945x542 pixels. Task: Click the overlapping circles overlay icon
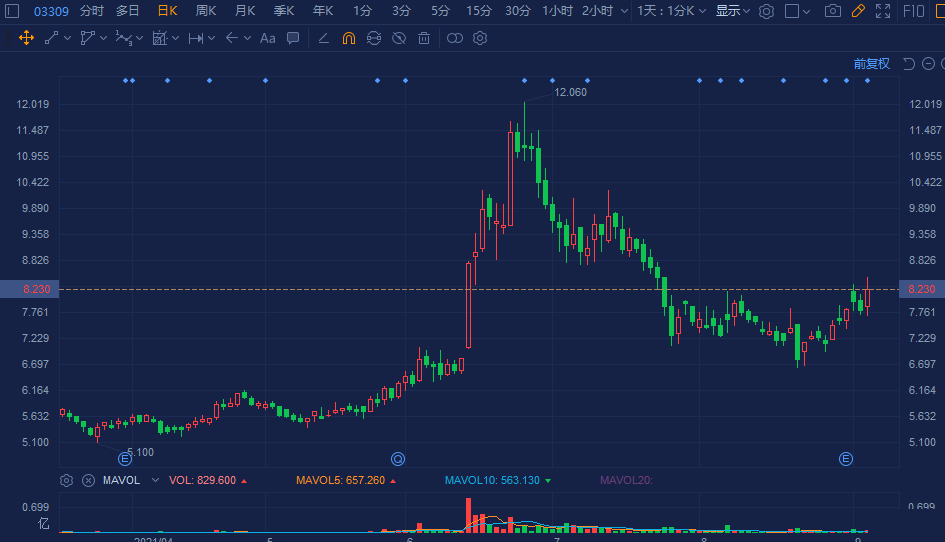tap(455, 38)
